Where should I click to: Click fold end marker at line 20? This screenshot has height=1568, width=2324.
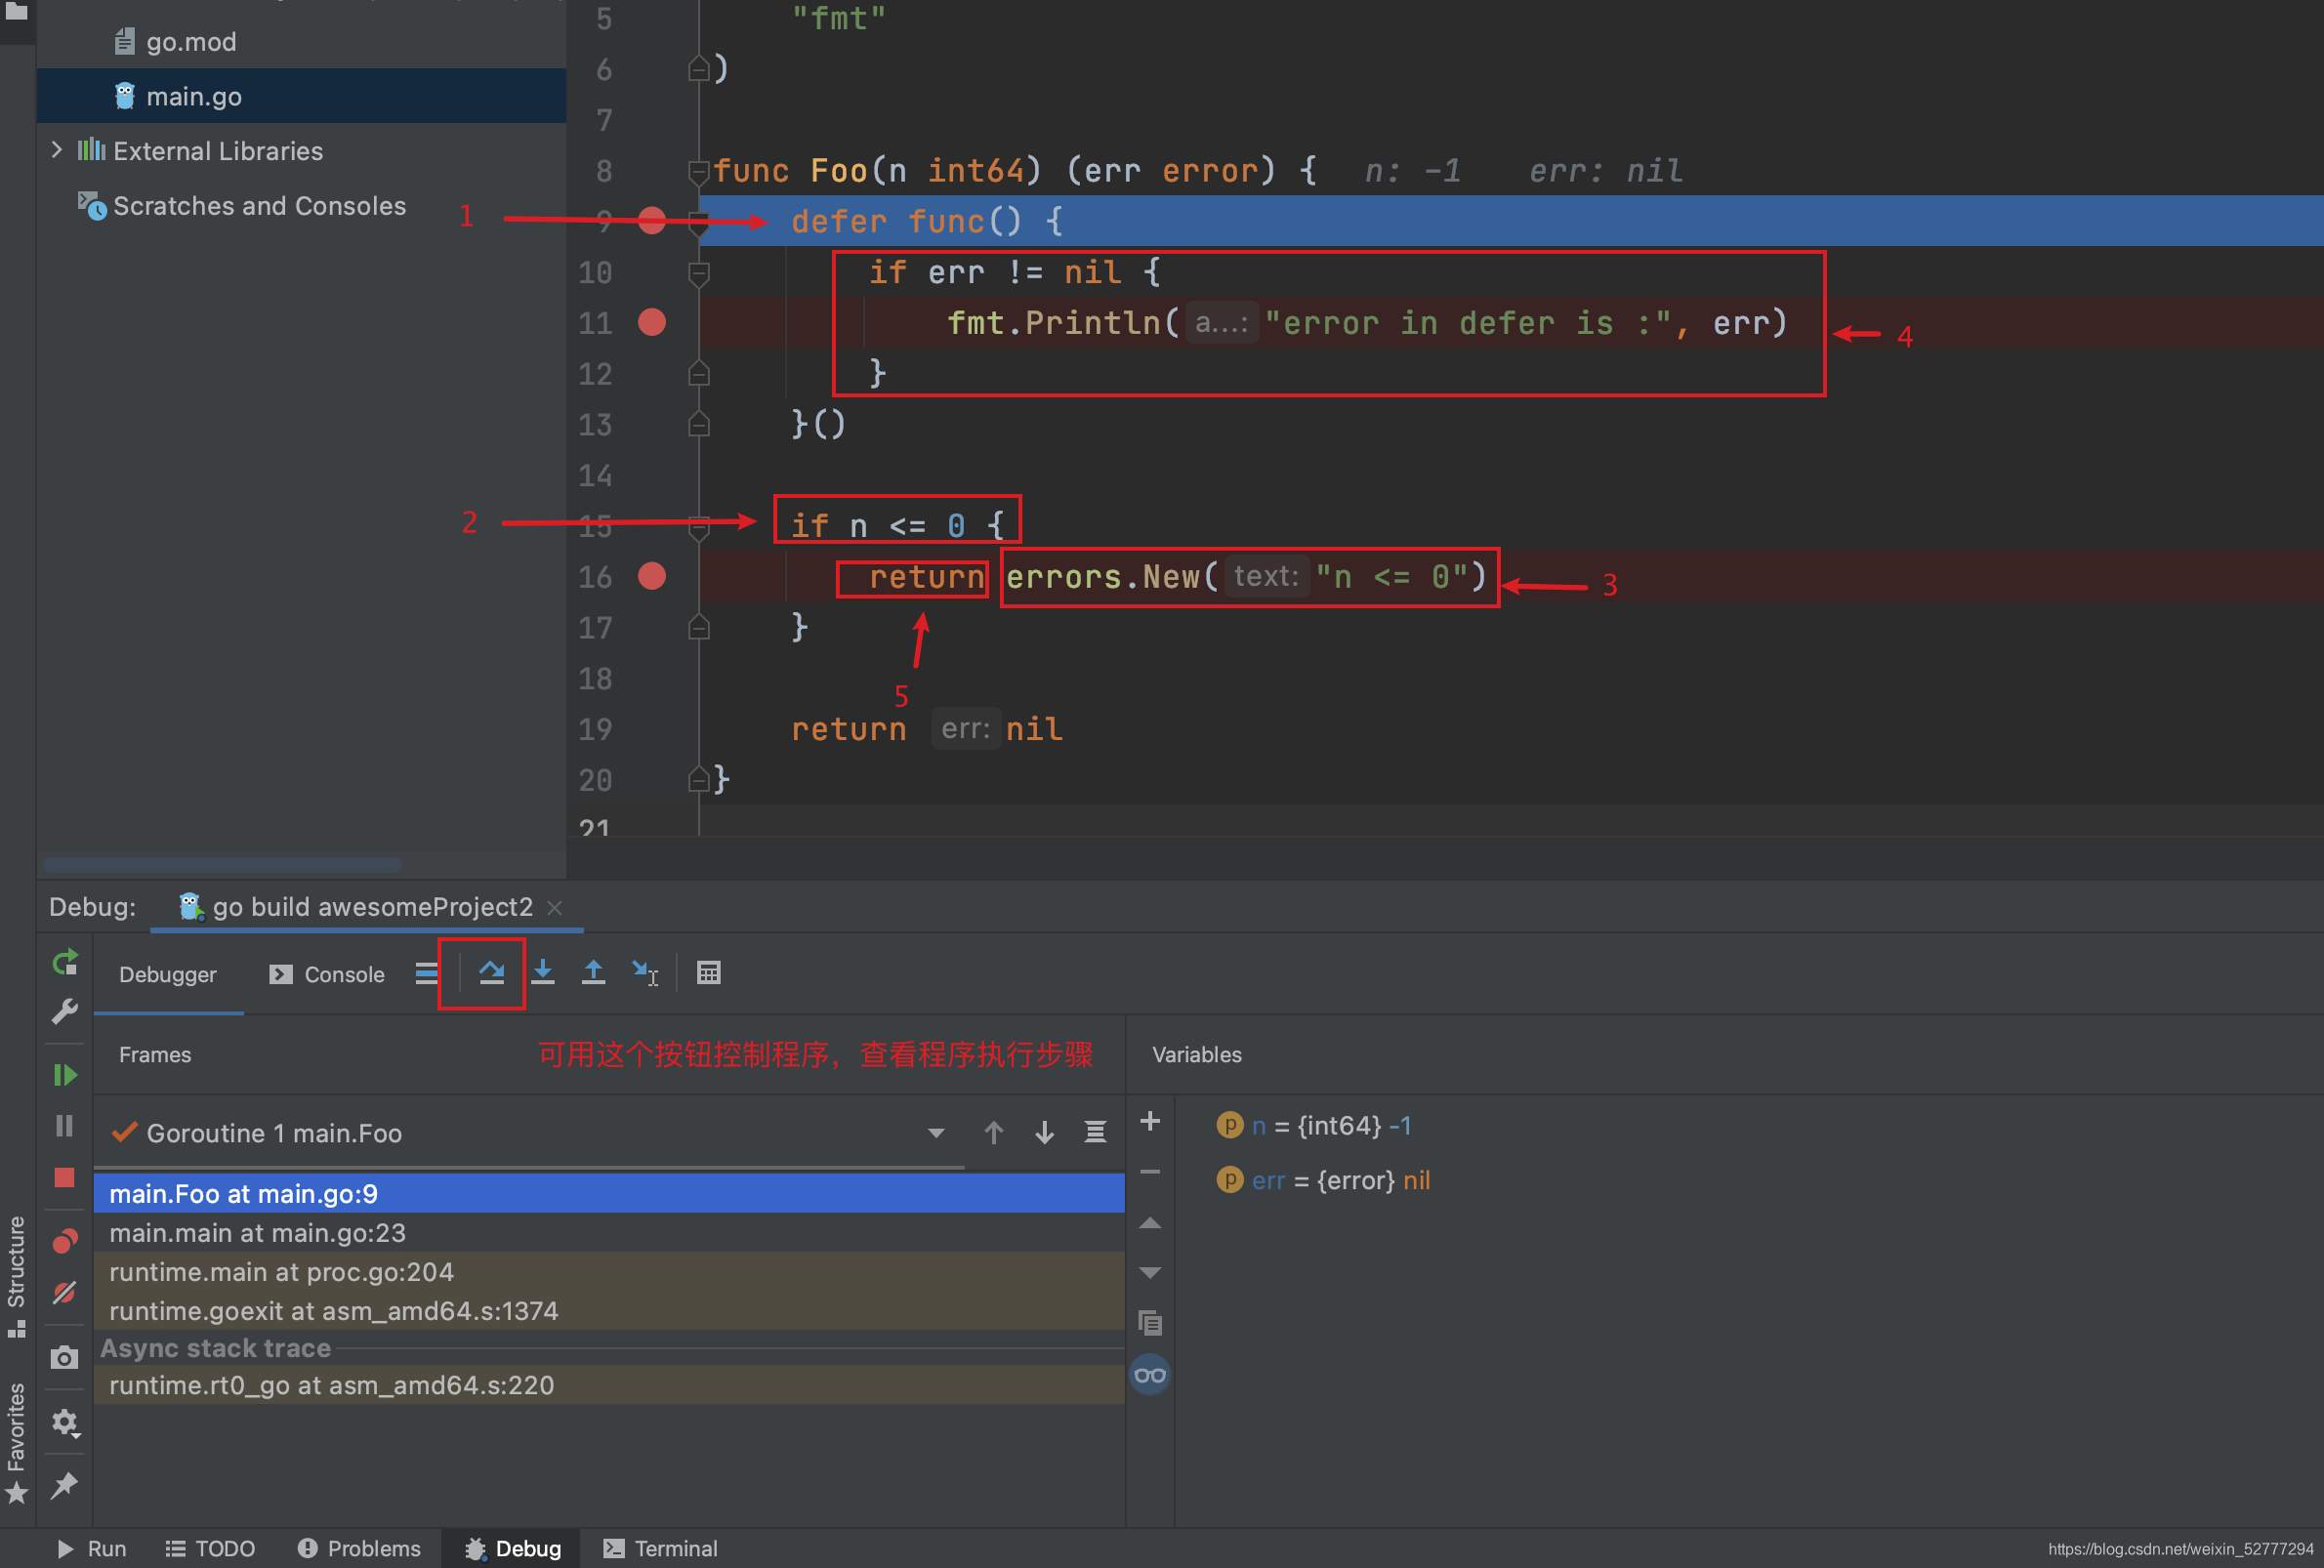coord(699,779)
